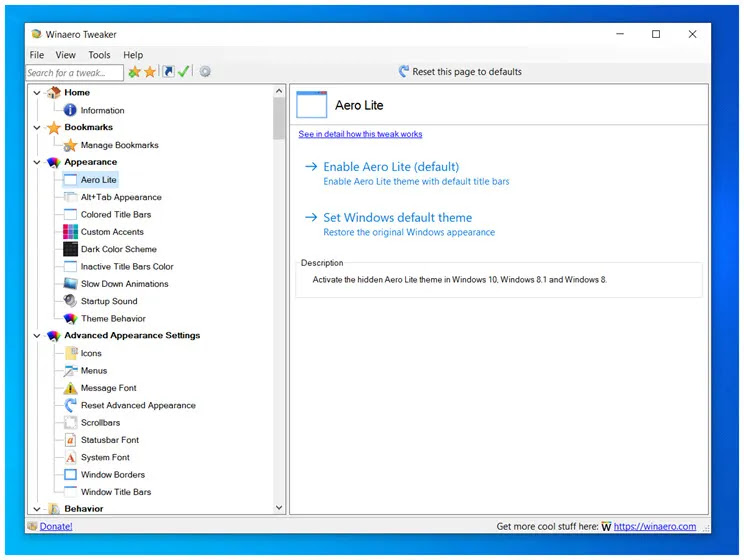Click the Advanced Appearance Settings icon

click(x=54, y=336)
